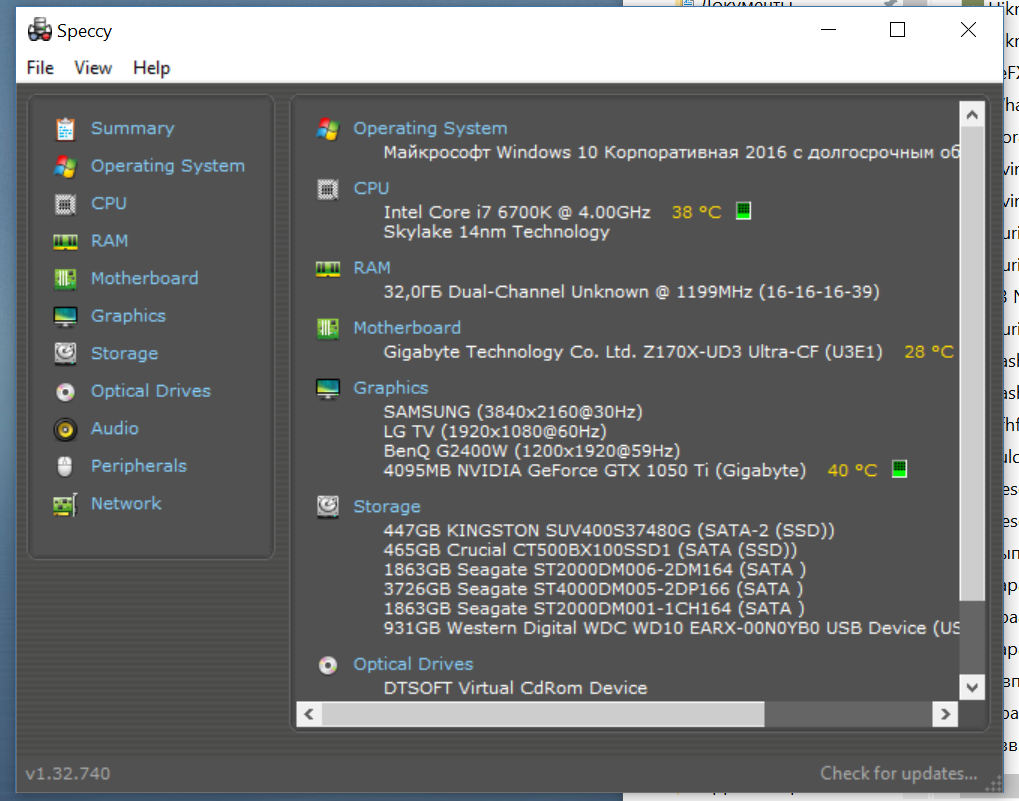Click the horizontal scrollbar left arrow
1019x801 pixels.
(309, 715)
